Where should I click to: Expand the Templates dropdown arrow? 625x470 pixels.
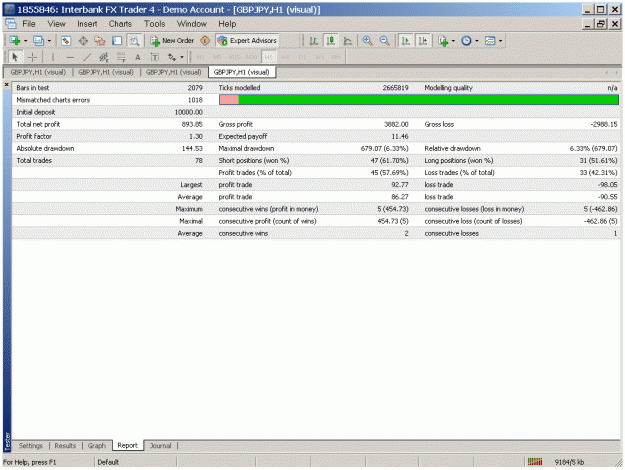point(500,41)
